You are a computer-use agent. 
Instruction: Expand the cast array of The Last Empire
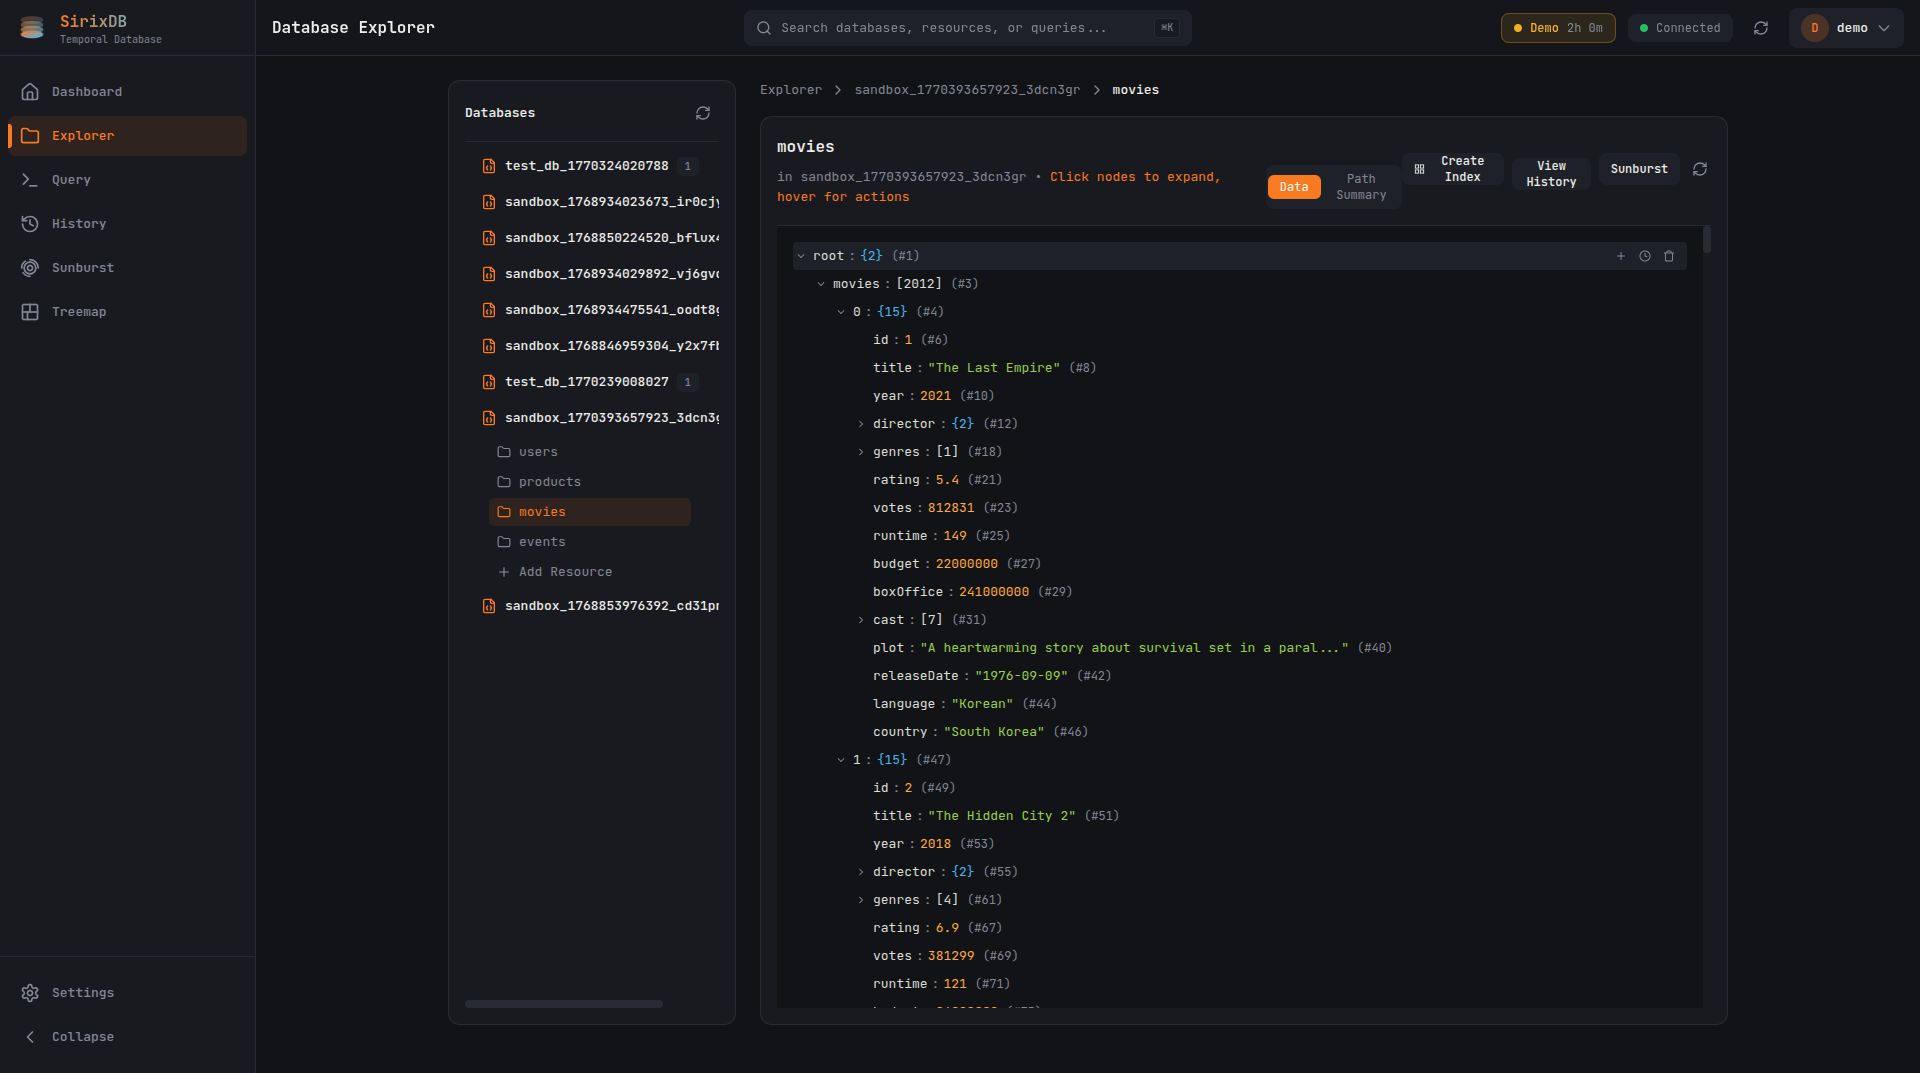(x=862, y=619)
